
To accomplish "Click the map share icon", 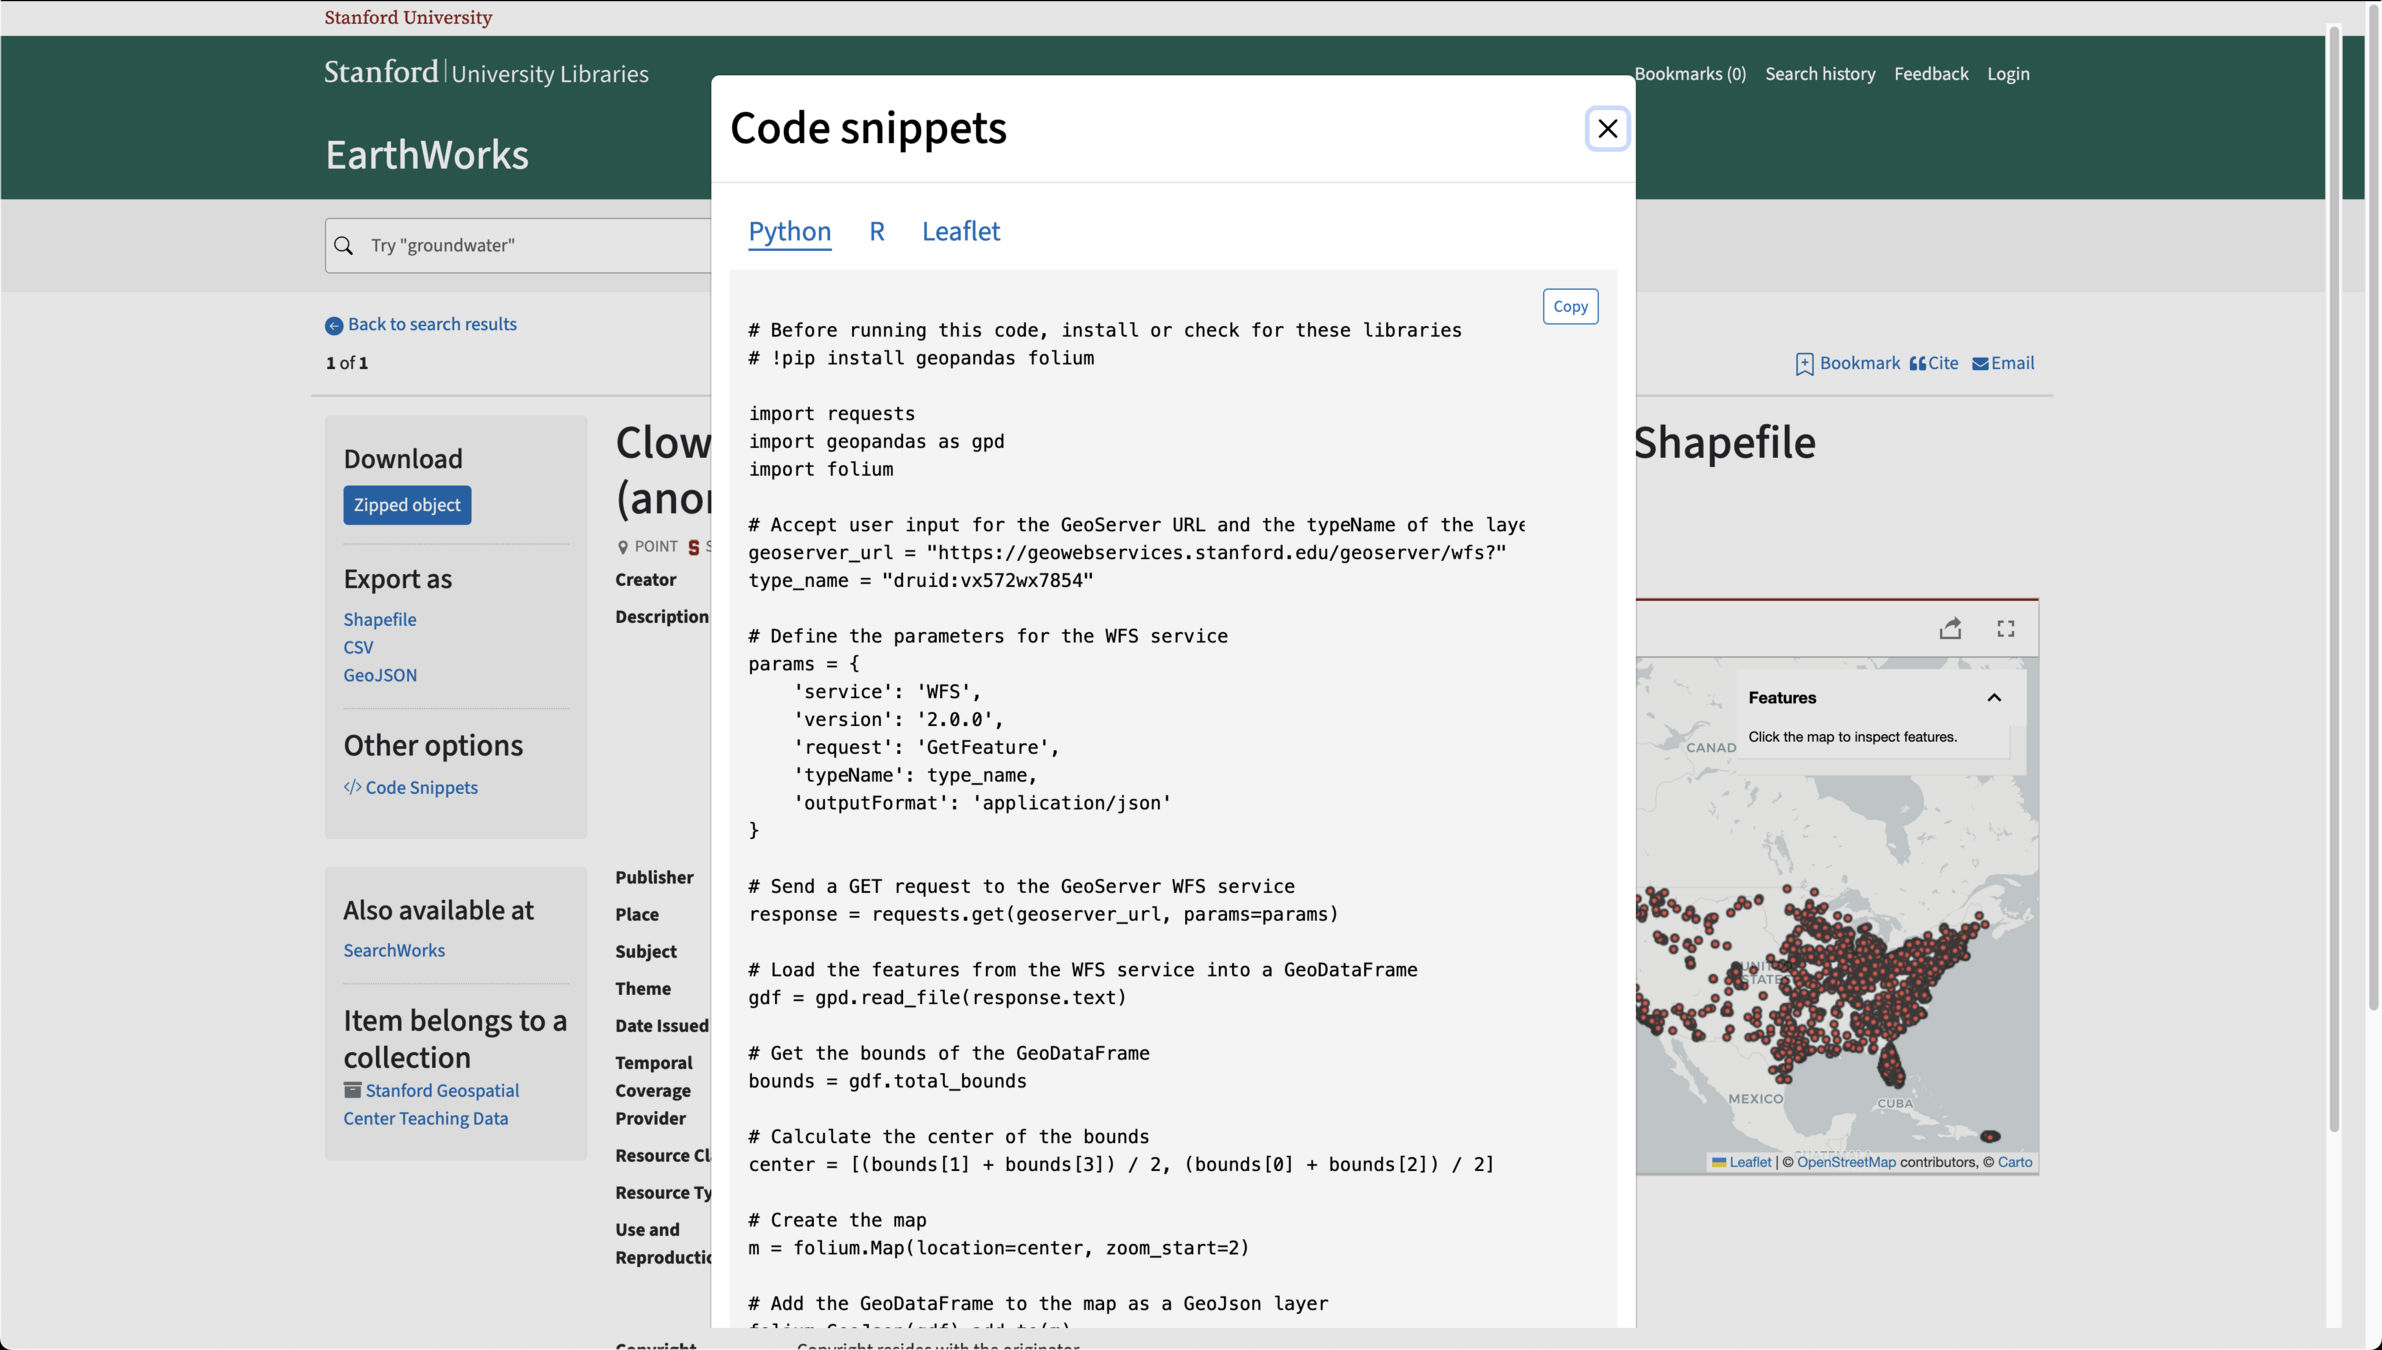I will point(1950,628).
